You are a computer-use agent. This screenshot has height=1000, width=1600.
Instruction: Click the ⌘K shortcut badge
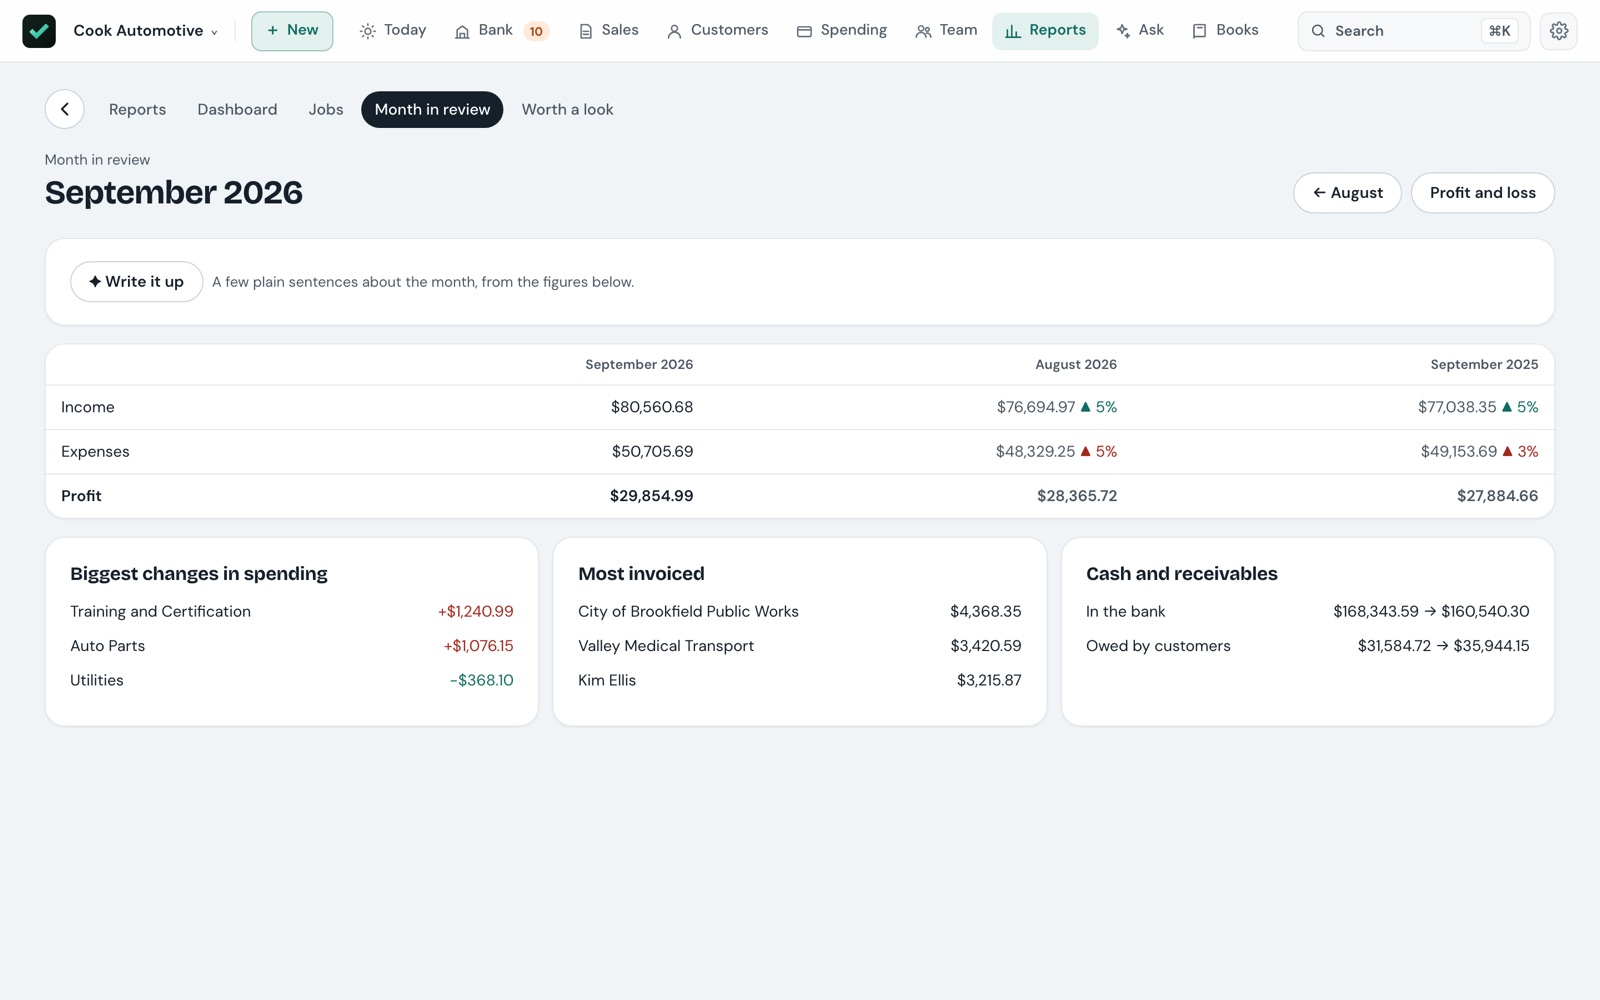(1499, 31)
